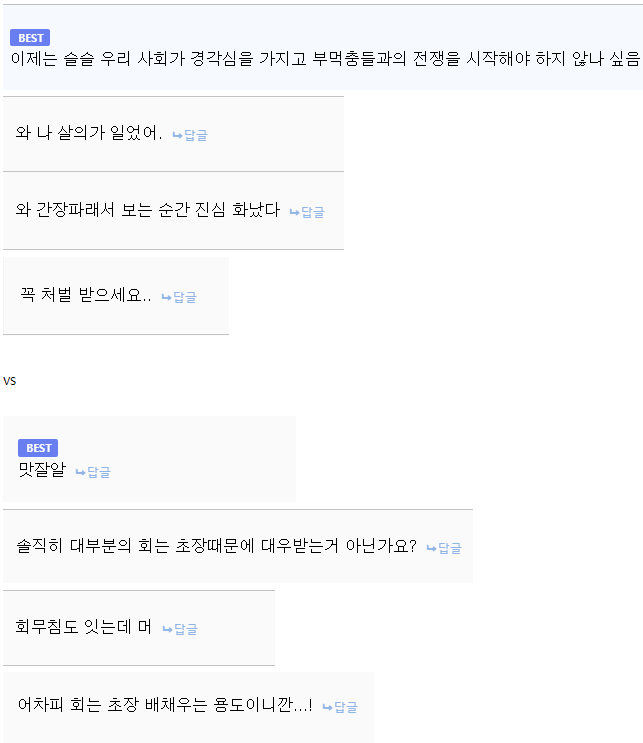
Task: Select the comment text '와 나 살의가 일었어.'
Action: pos(89,134)
